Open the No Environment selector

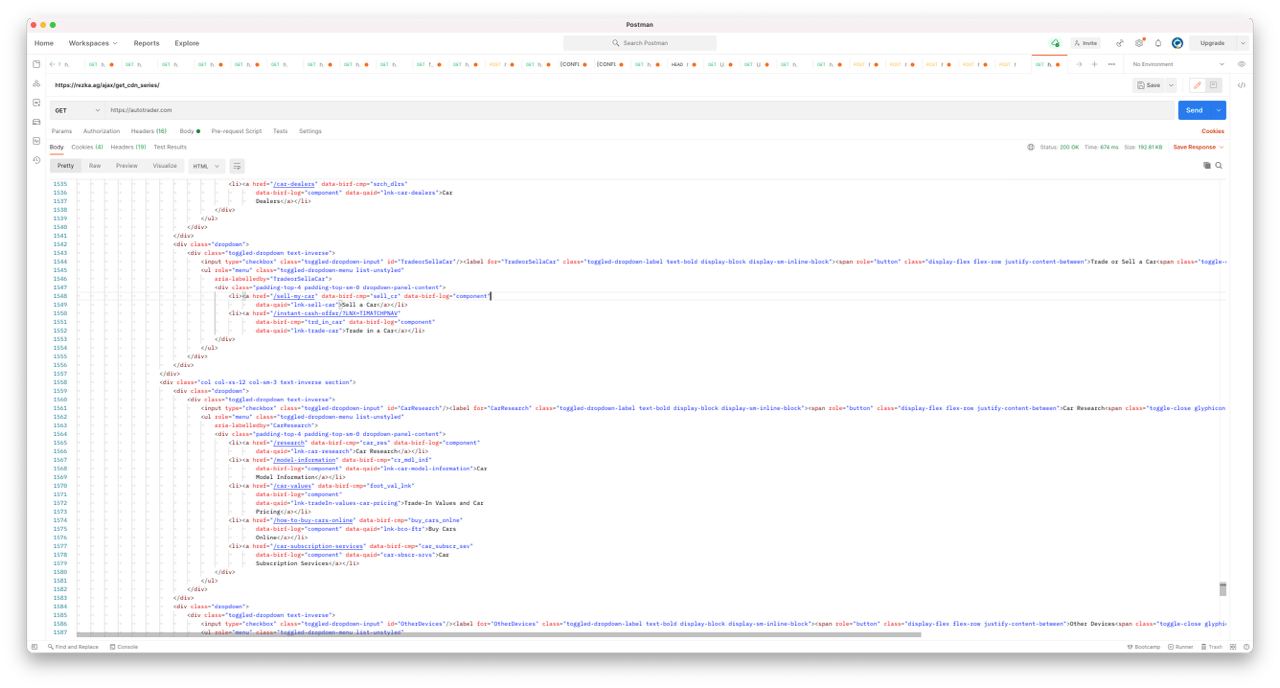coord(1178,64)
